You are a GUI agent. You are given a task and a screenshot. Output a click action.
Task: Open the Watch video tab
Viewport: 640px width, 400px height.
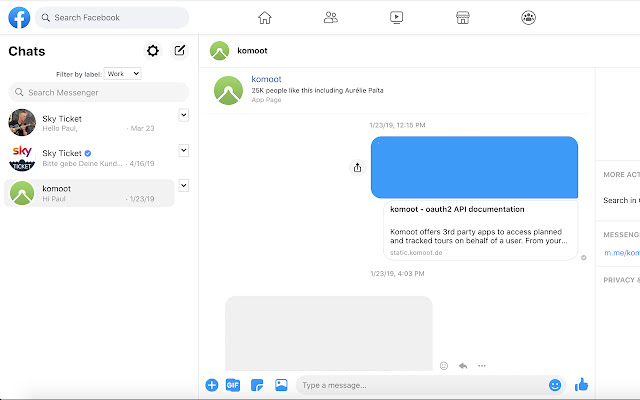point(396,18)
